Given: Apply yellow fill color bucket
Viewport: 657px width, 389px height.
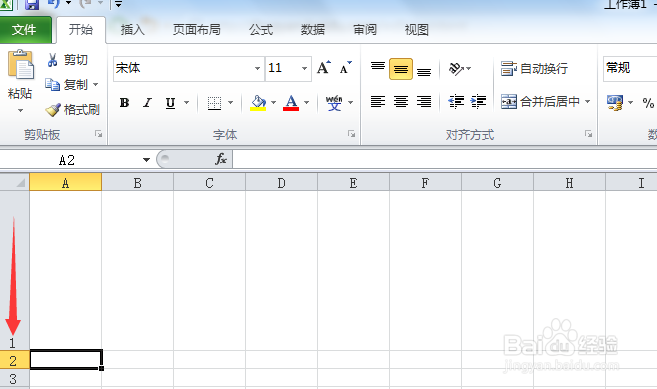Looking at the screenshot, I should click(258, 103).
